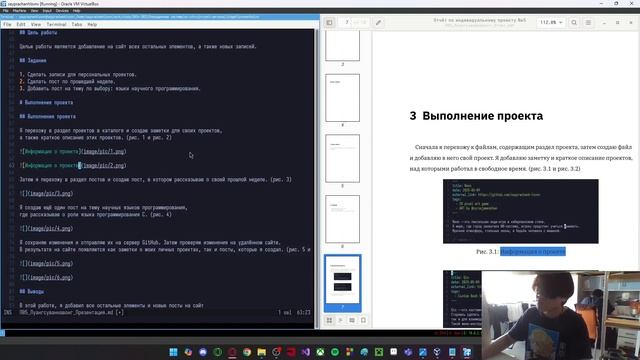
Task: Click the highlighted figure 3.1 caption text
Action: click(533, 251)
